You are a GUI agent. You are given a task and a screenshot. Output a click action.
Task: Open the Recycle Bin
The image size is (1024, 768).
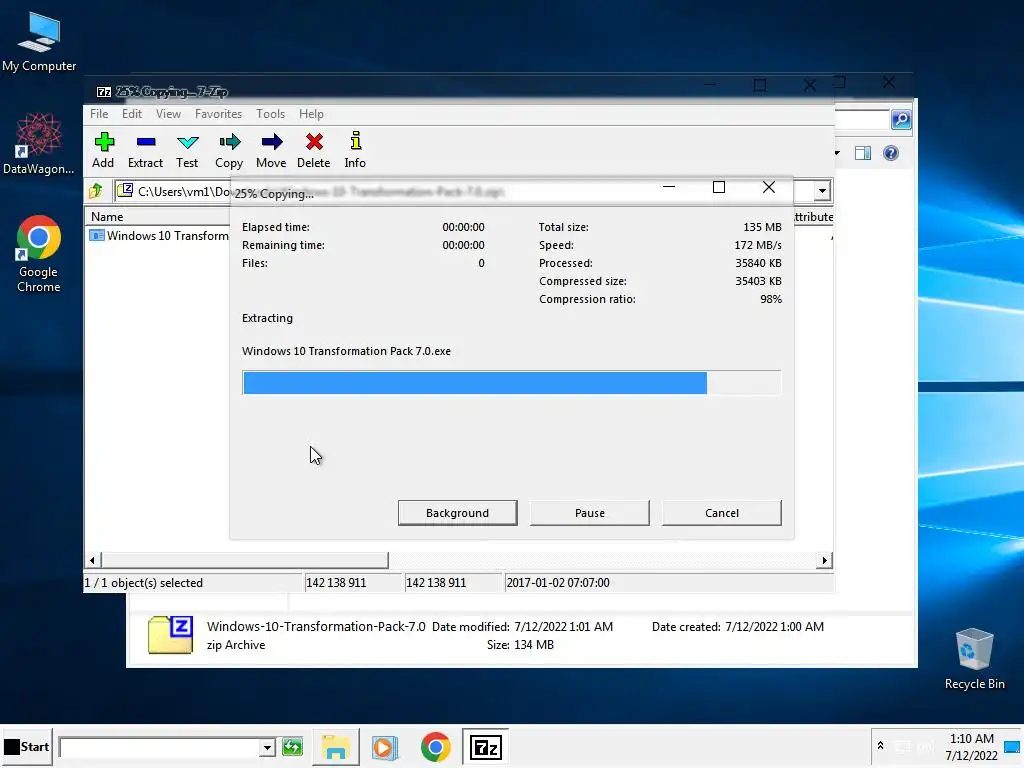pos(974,658)
